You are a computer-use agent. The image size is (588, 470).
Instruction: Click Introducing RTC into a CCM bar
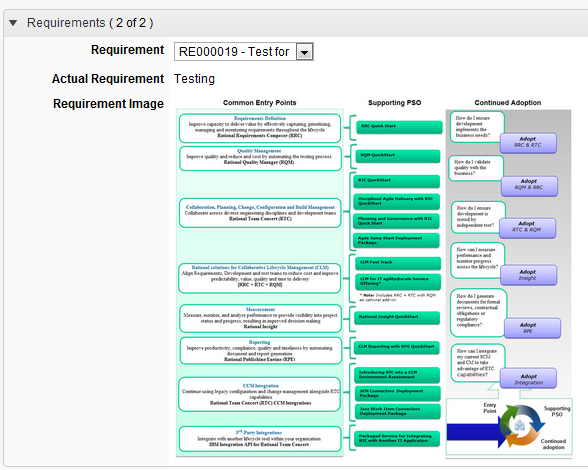coord(397,375)
